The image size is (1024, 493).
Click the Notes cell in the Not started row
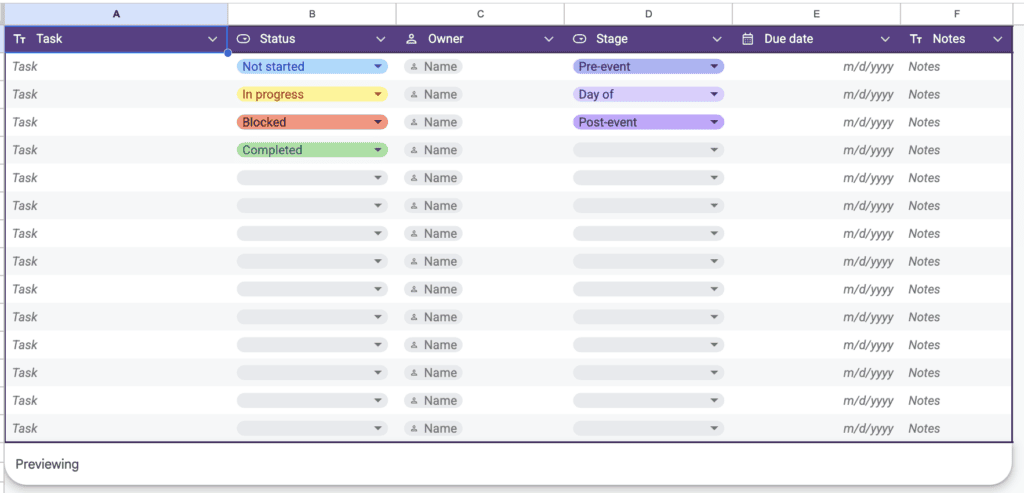[x=957, y=67]
